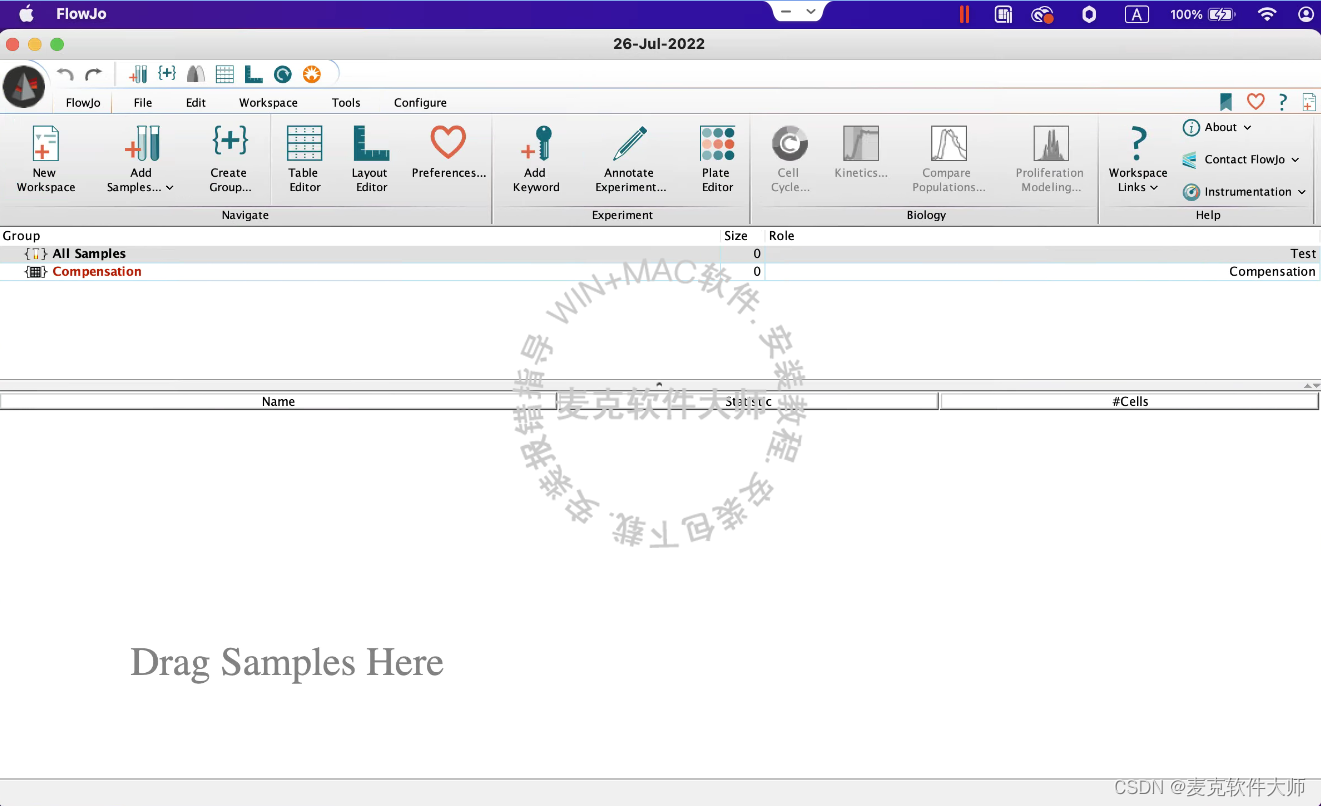Click the small heart icon at top right
1321x806 pixels.
coord(1255,101)
